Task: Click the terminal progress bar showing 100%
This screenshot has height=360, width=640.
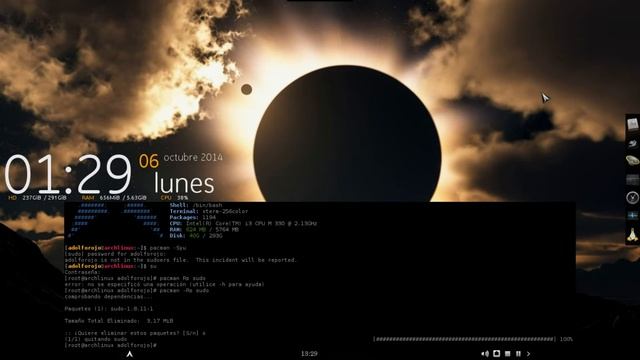Action: [x=473, y=339]
